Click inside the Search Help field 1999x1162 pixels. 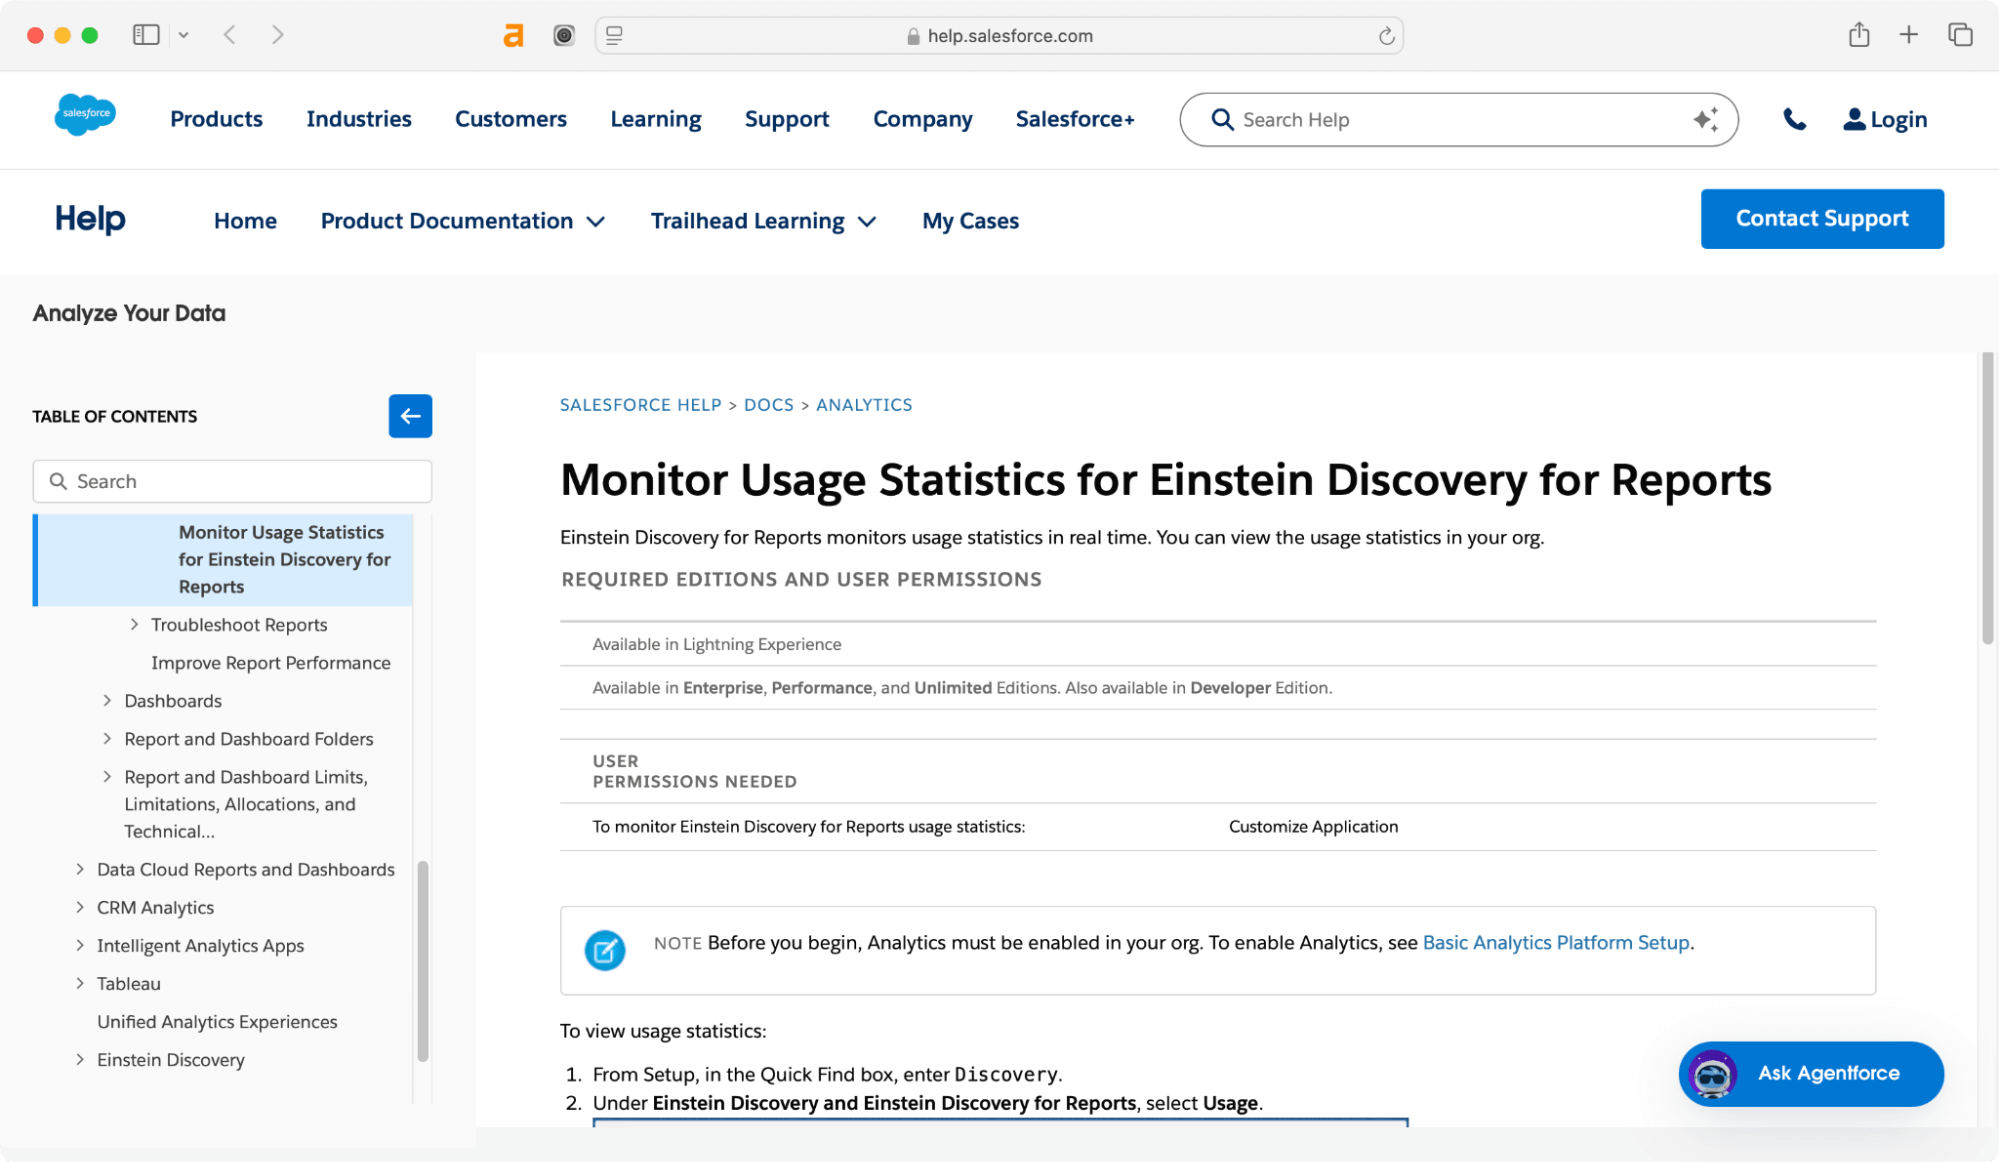point(1400,119)
